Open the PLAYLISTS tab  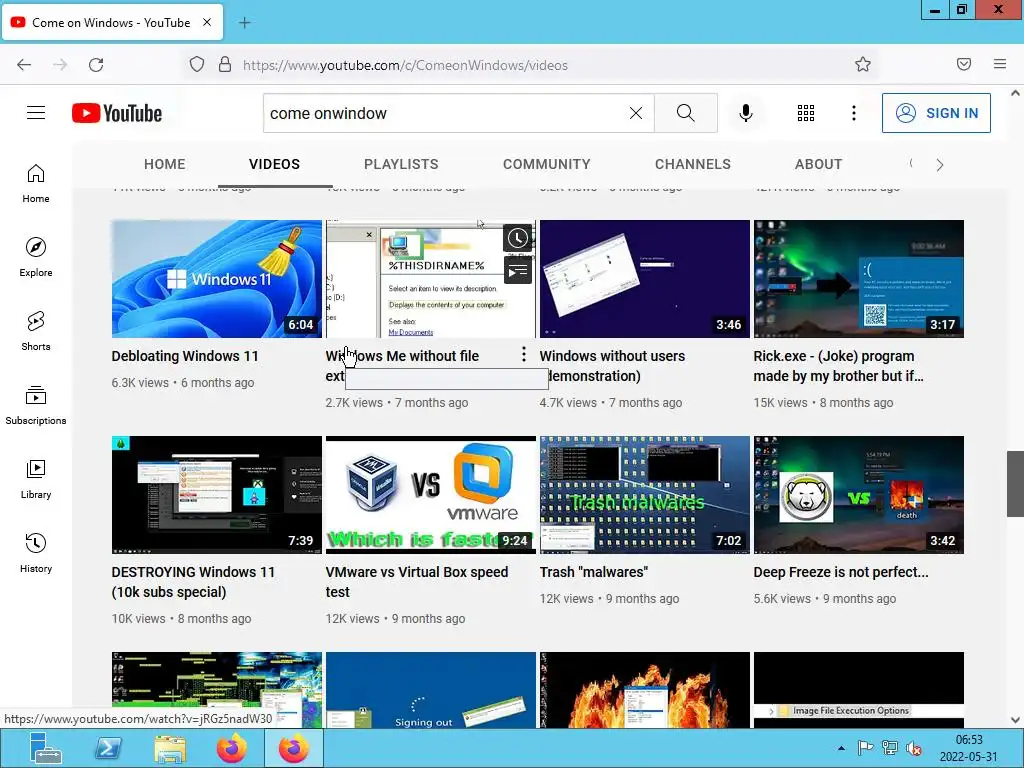coord(401,165)
